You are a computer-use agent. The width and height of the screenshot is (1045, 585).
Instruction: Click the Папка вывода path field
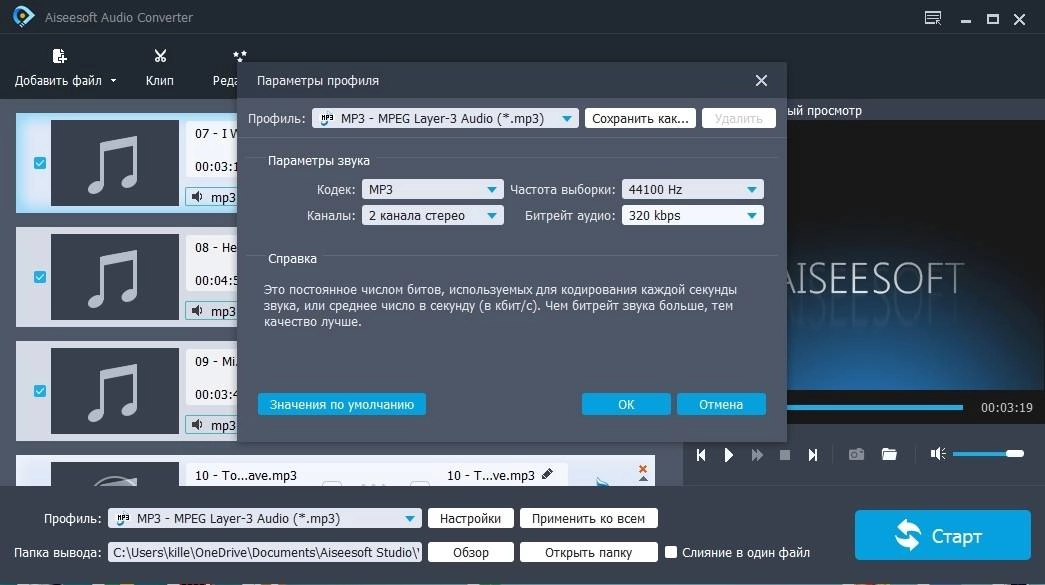pyautogui.click(x=265, y=552)
